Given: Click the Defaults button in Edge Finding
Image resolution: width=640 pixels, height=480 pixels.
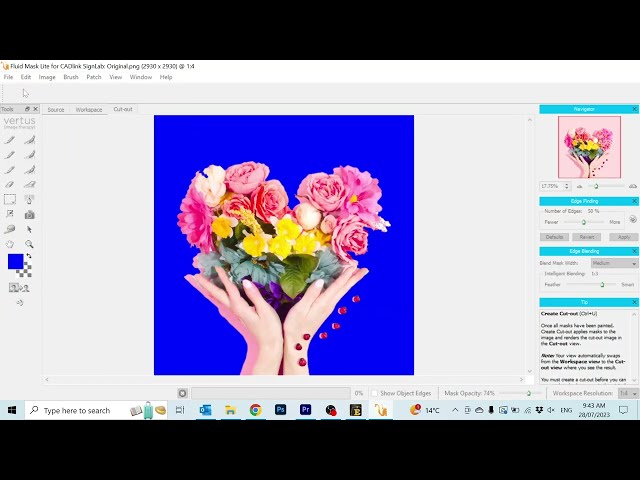Looking at the screenshot, I should [x=554, y=237].
